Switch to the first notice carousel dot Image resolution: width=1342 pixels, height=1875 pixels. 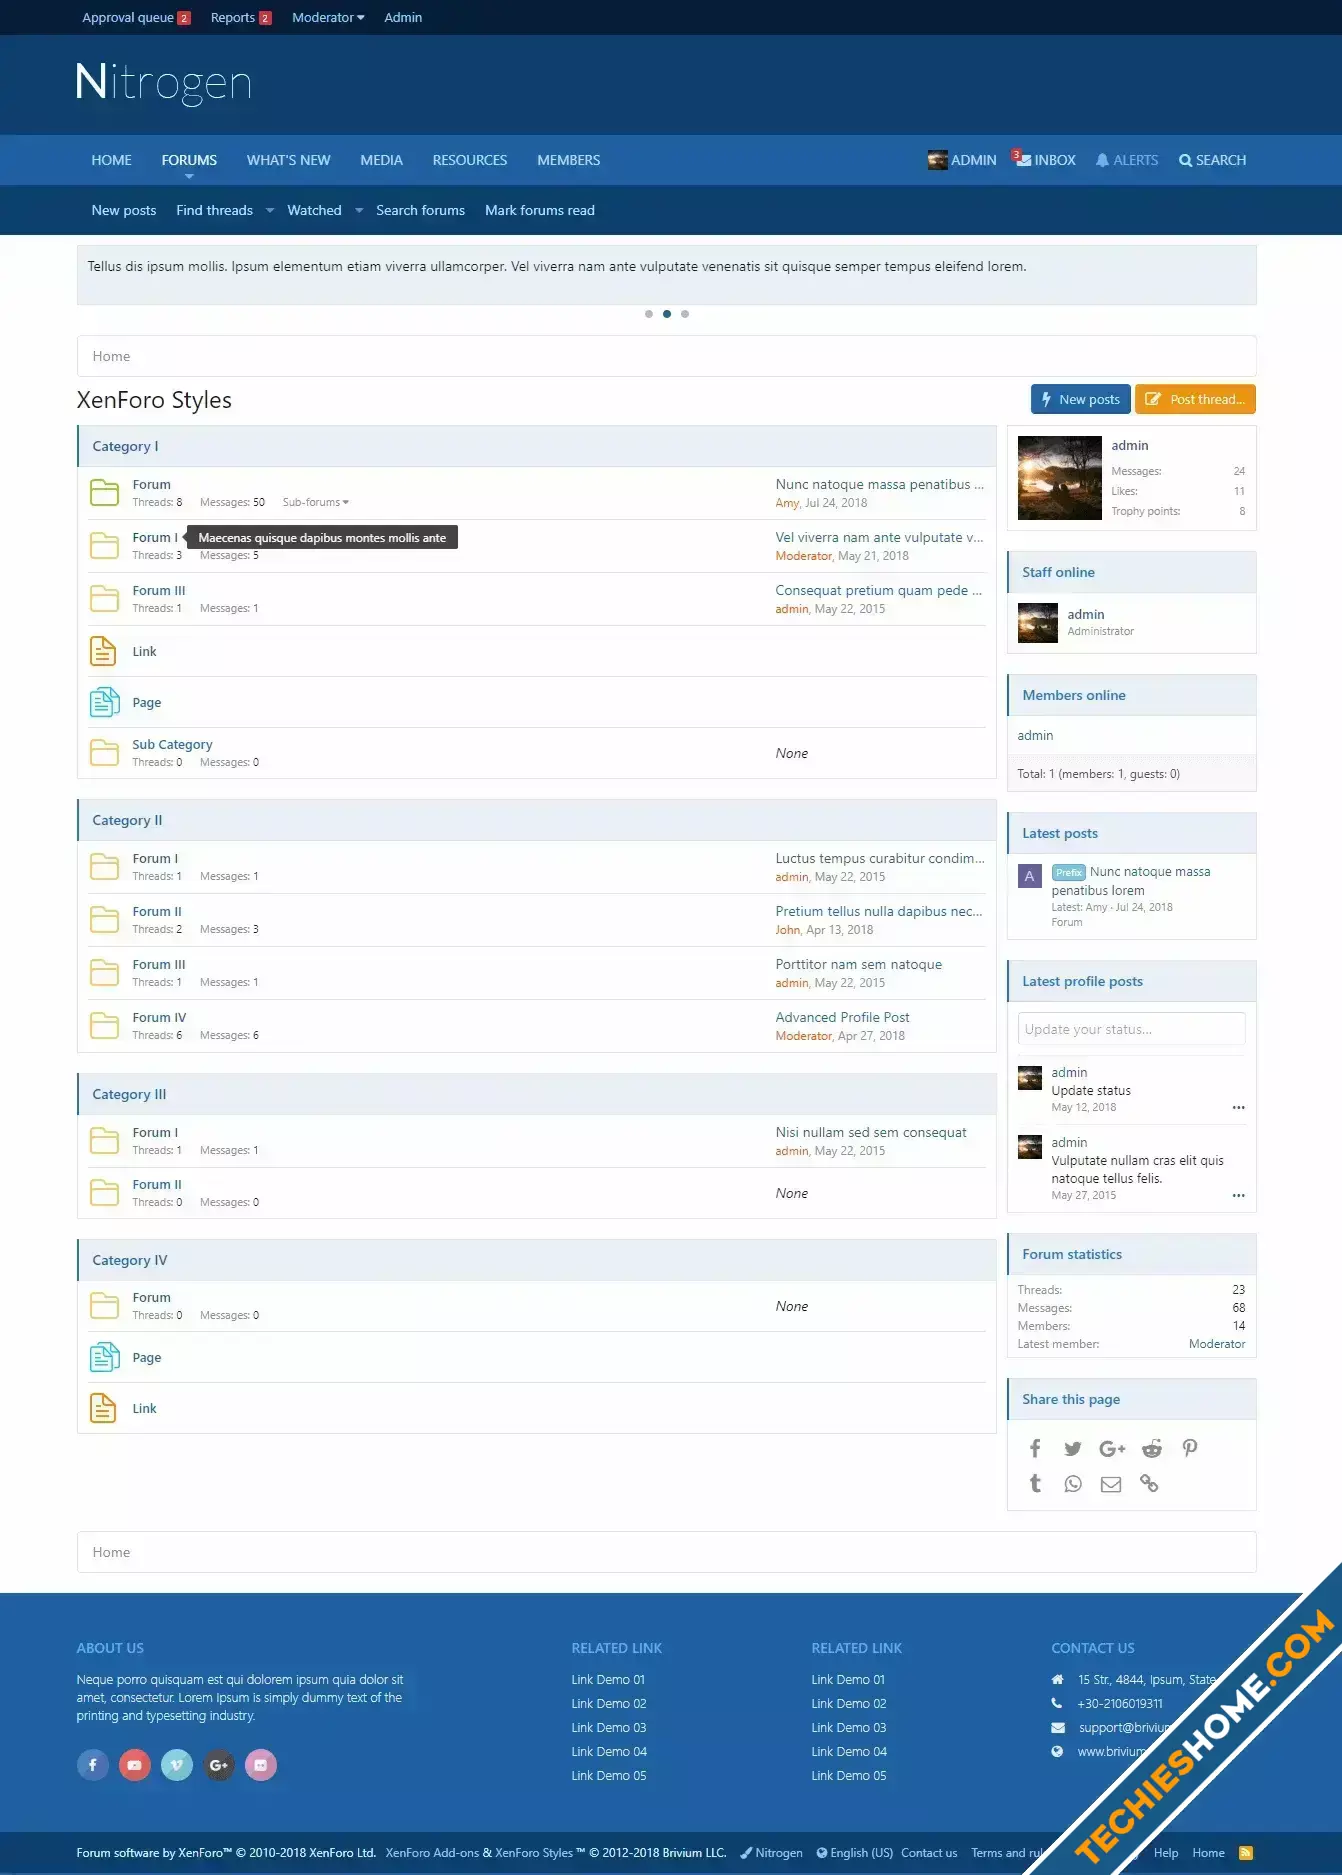(x=649, y=314)
